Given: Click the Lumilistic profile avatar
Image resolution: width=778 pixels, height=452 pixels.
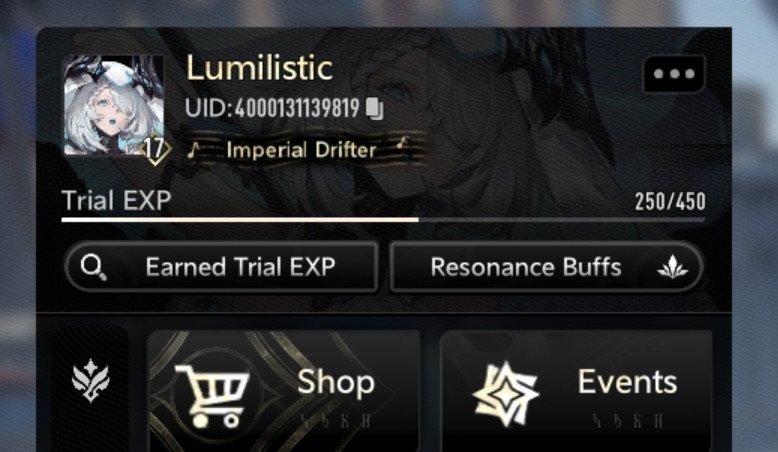Looking at the screenshot, I should point(114,105).
